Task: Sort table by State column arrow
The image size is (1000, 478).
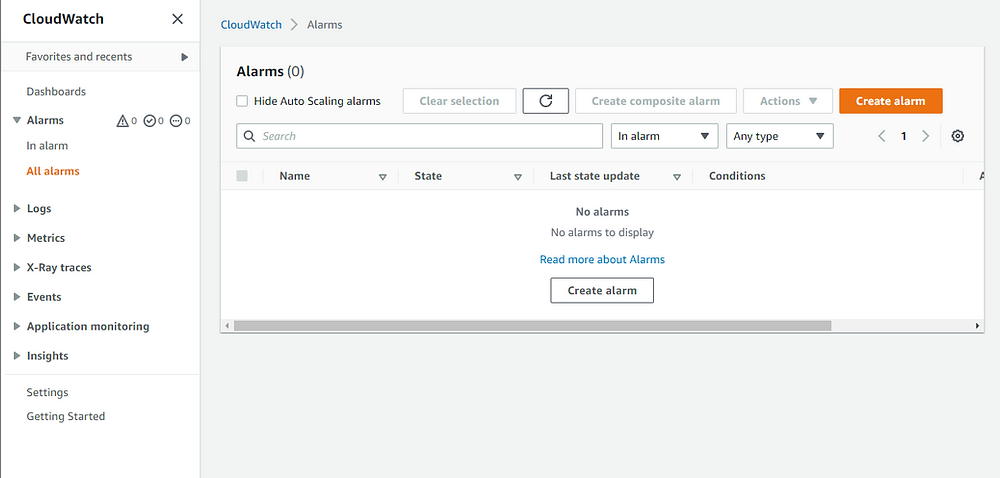Action: (518, 177)
